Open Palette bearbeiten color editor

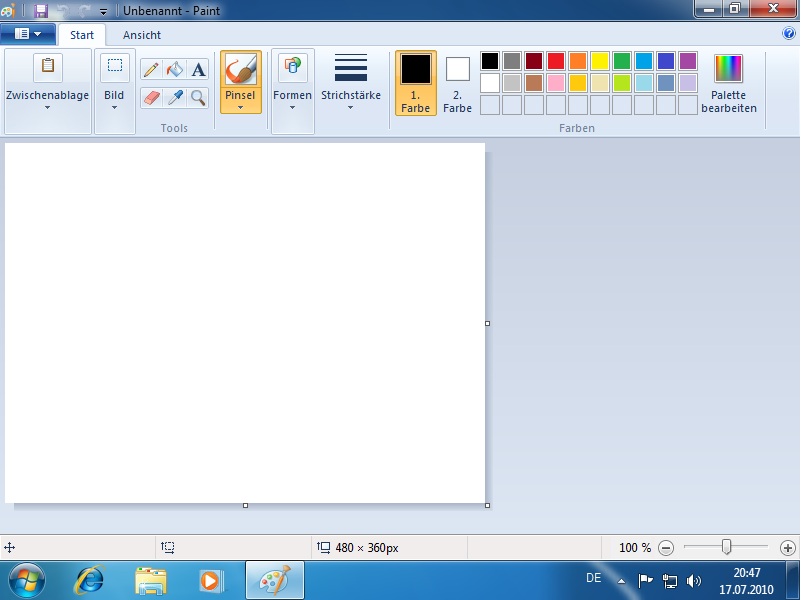(728, 83)
